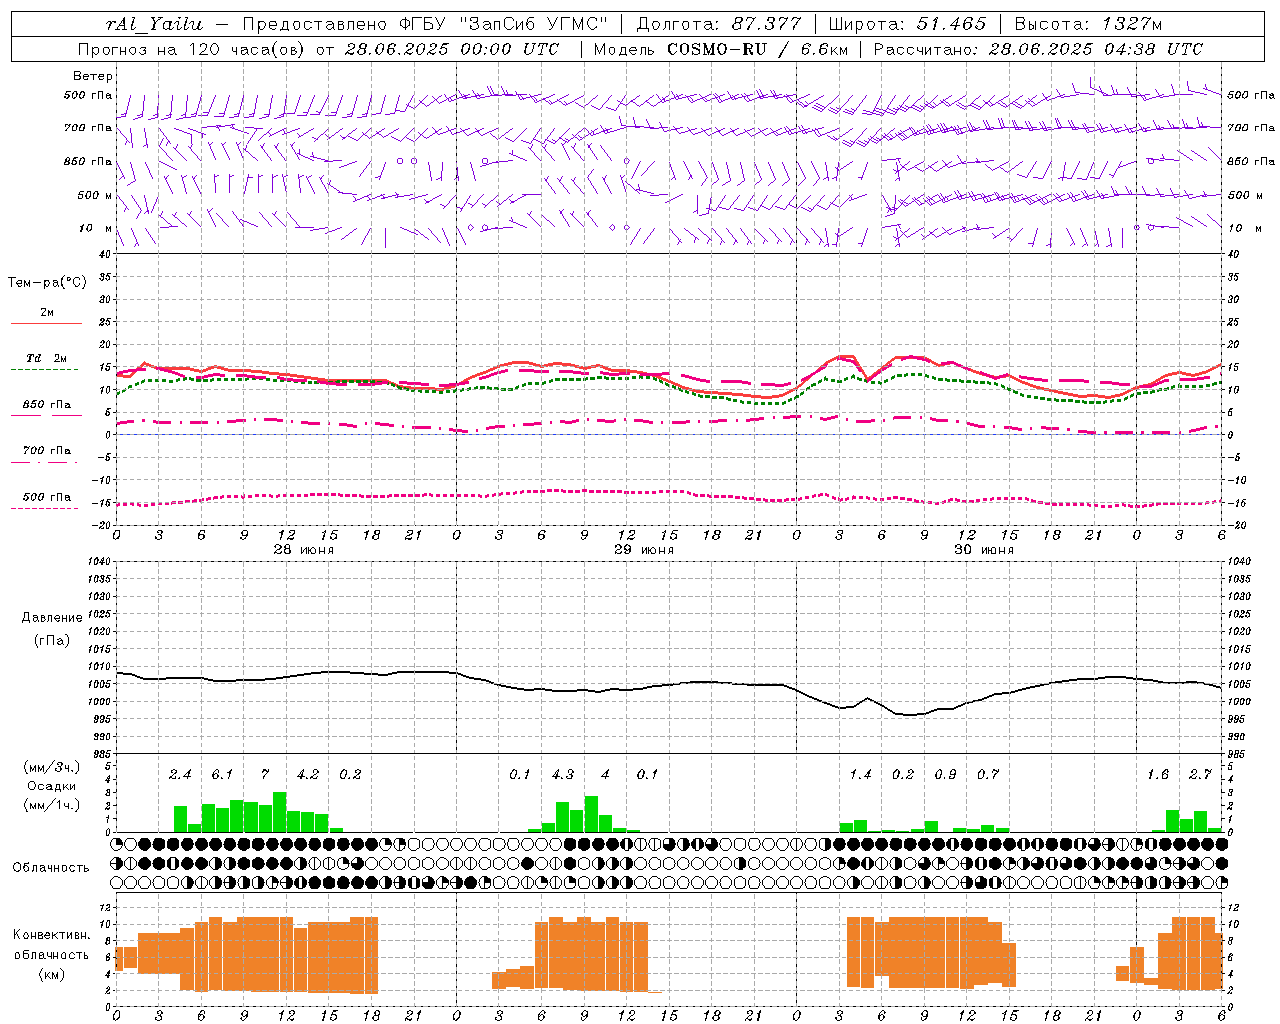
Task: Click the forecast start 28.06.2025 00:00 UTC
Action: click(452, 49)
